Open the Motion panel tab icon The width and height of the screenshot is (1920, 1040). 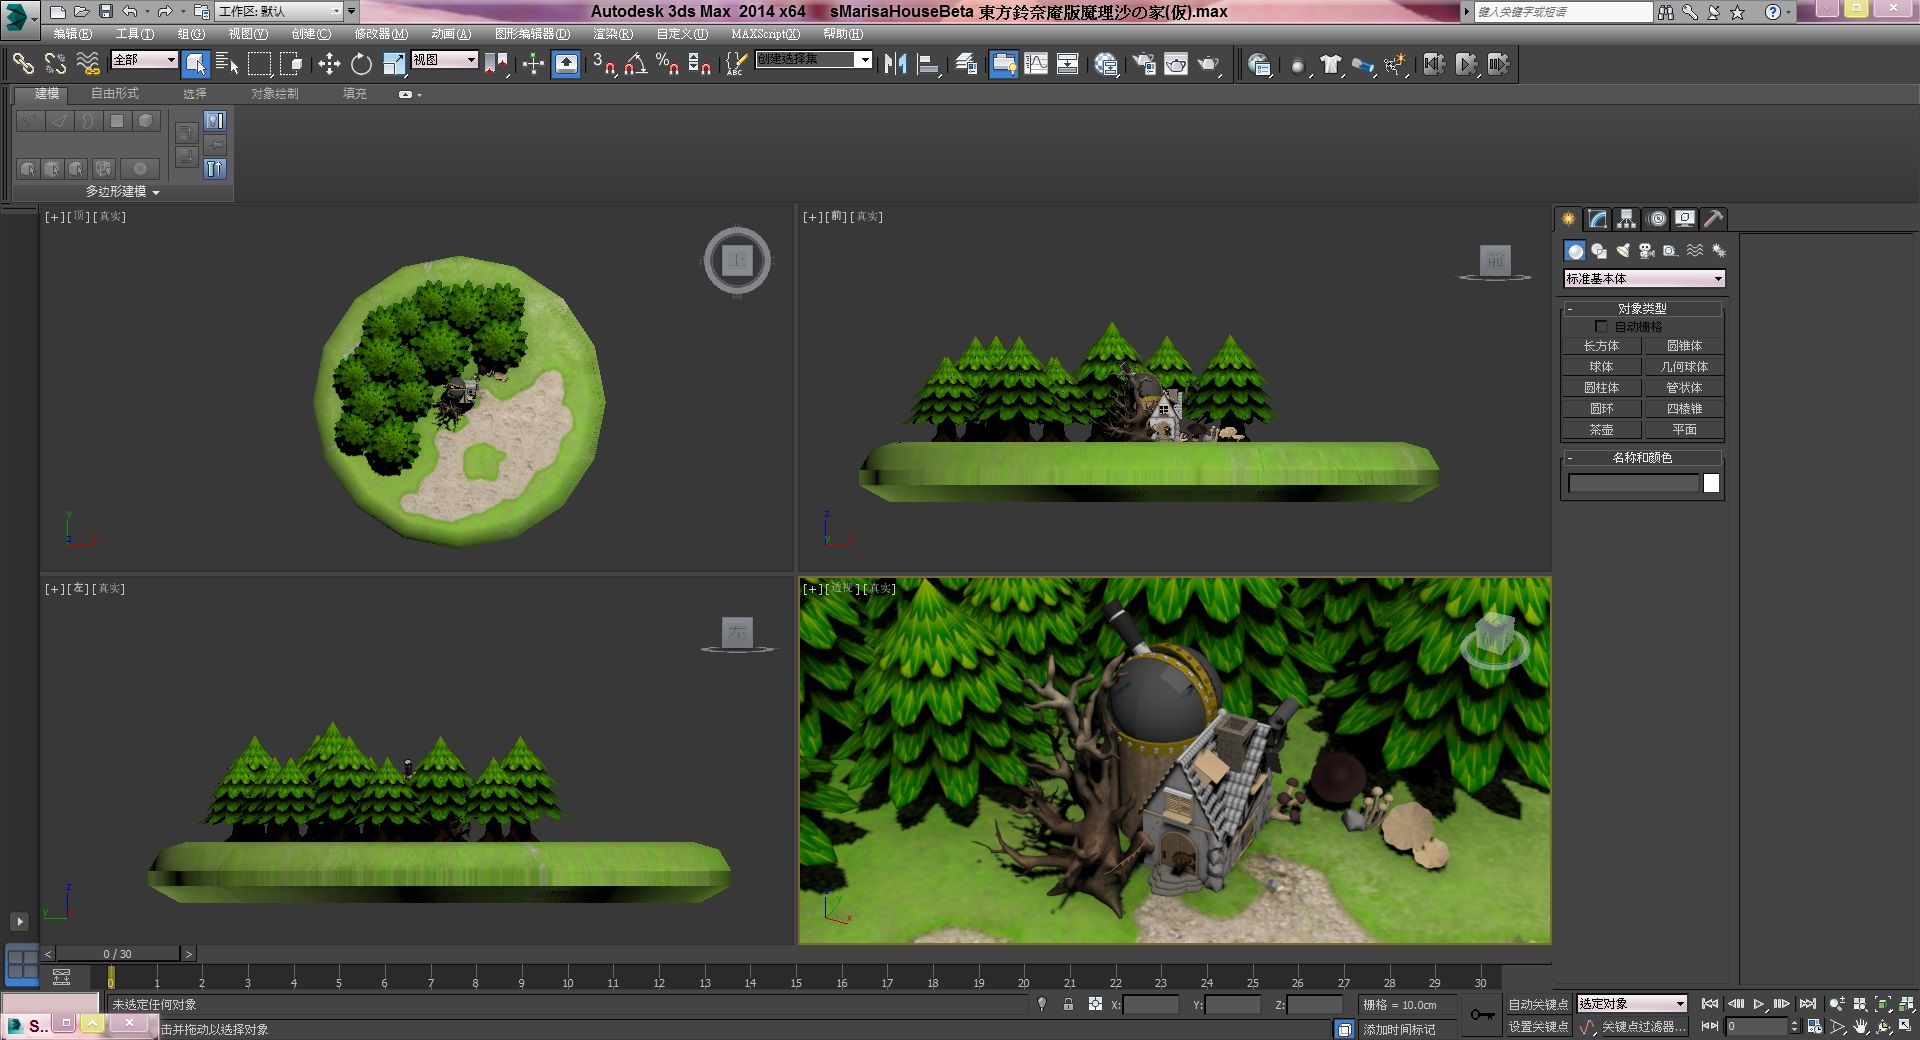click(1657, 219)
